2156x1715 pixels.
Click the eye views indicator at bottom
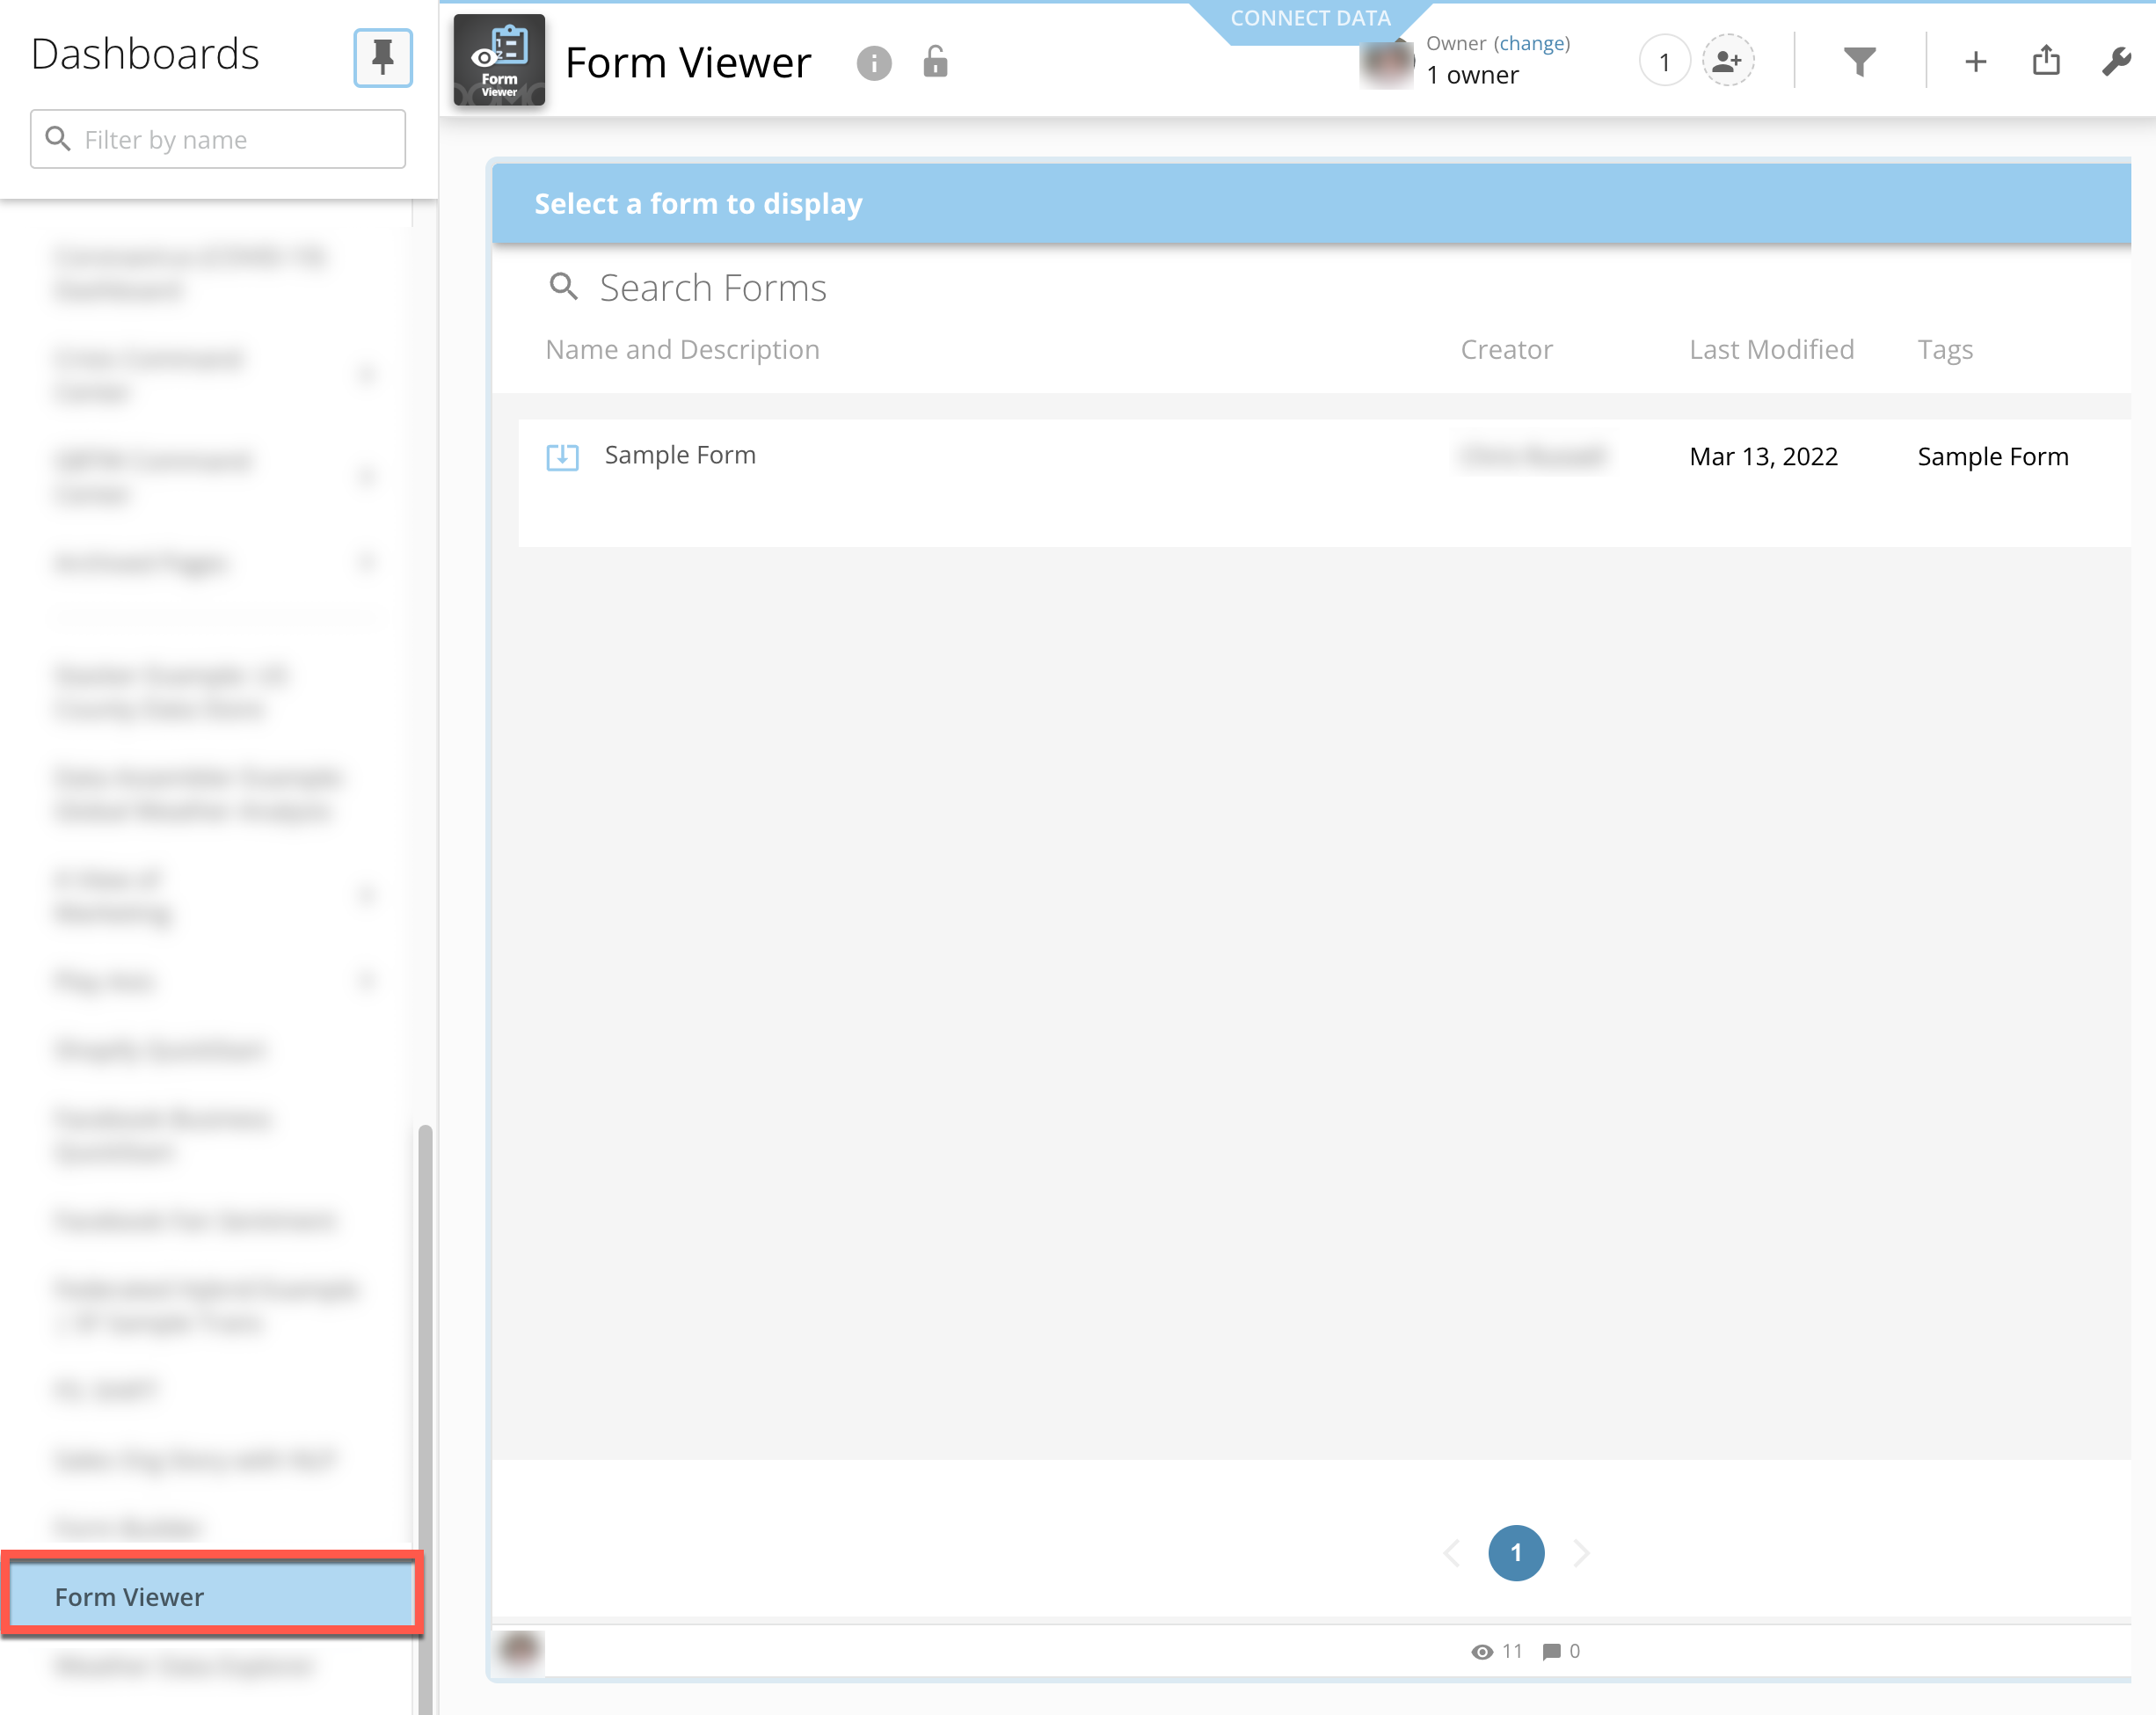coord(1482,1651)
